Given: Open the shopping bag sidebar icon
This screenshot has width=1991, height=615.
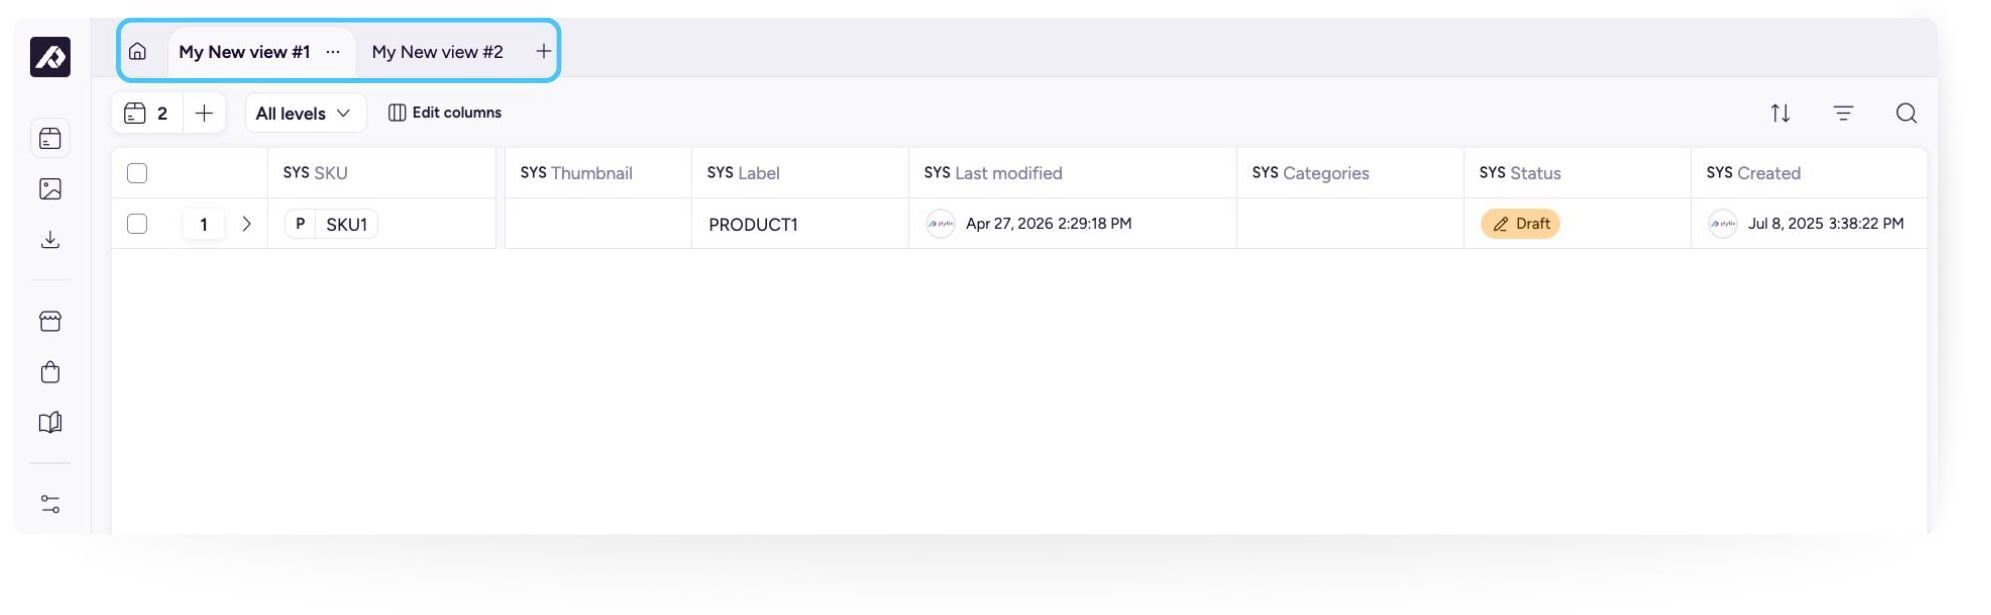Looking at the screenshot, I should pos(50,372).
